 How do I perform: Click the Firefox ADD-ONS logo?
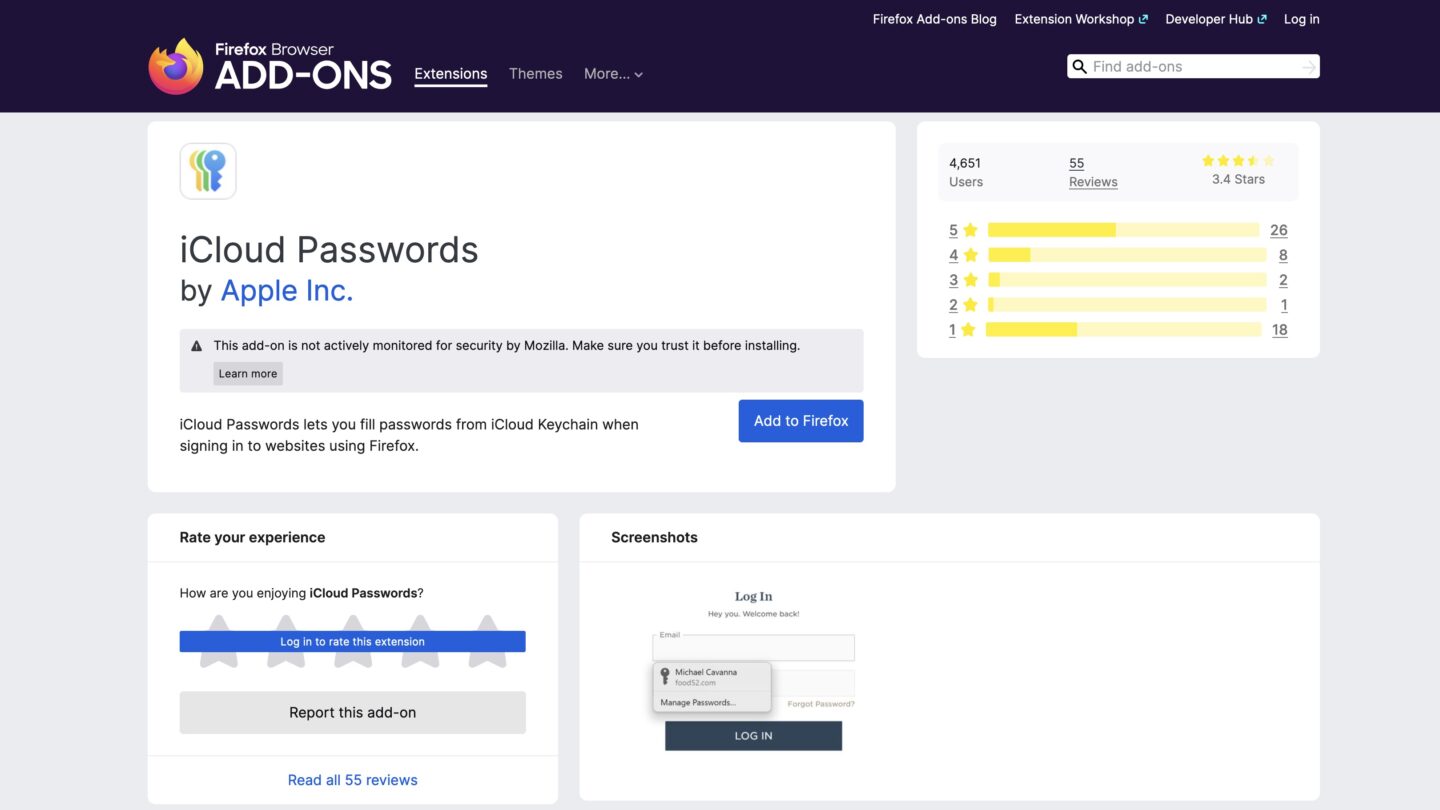click(270, 65)
